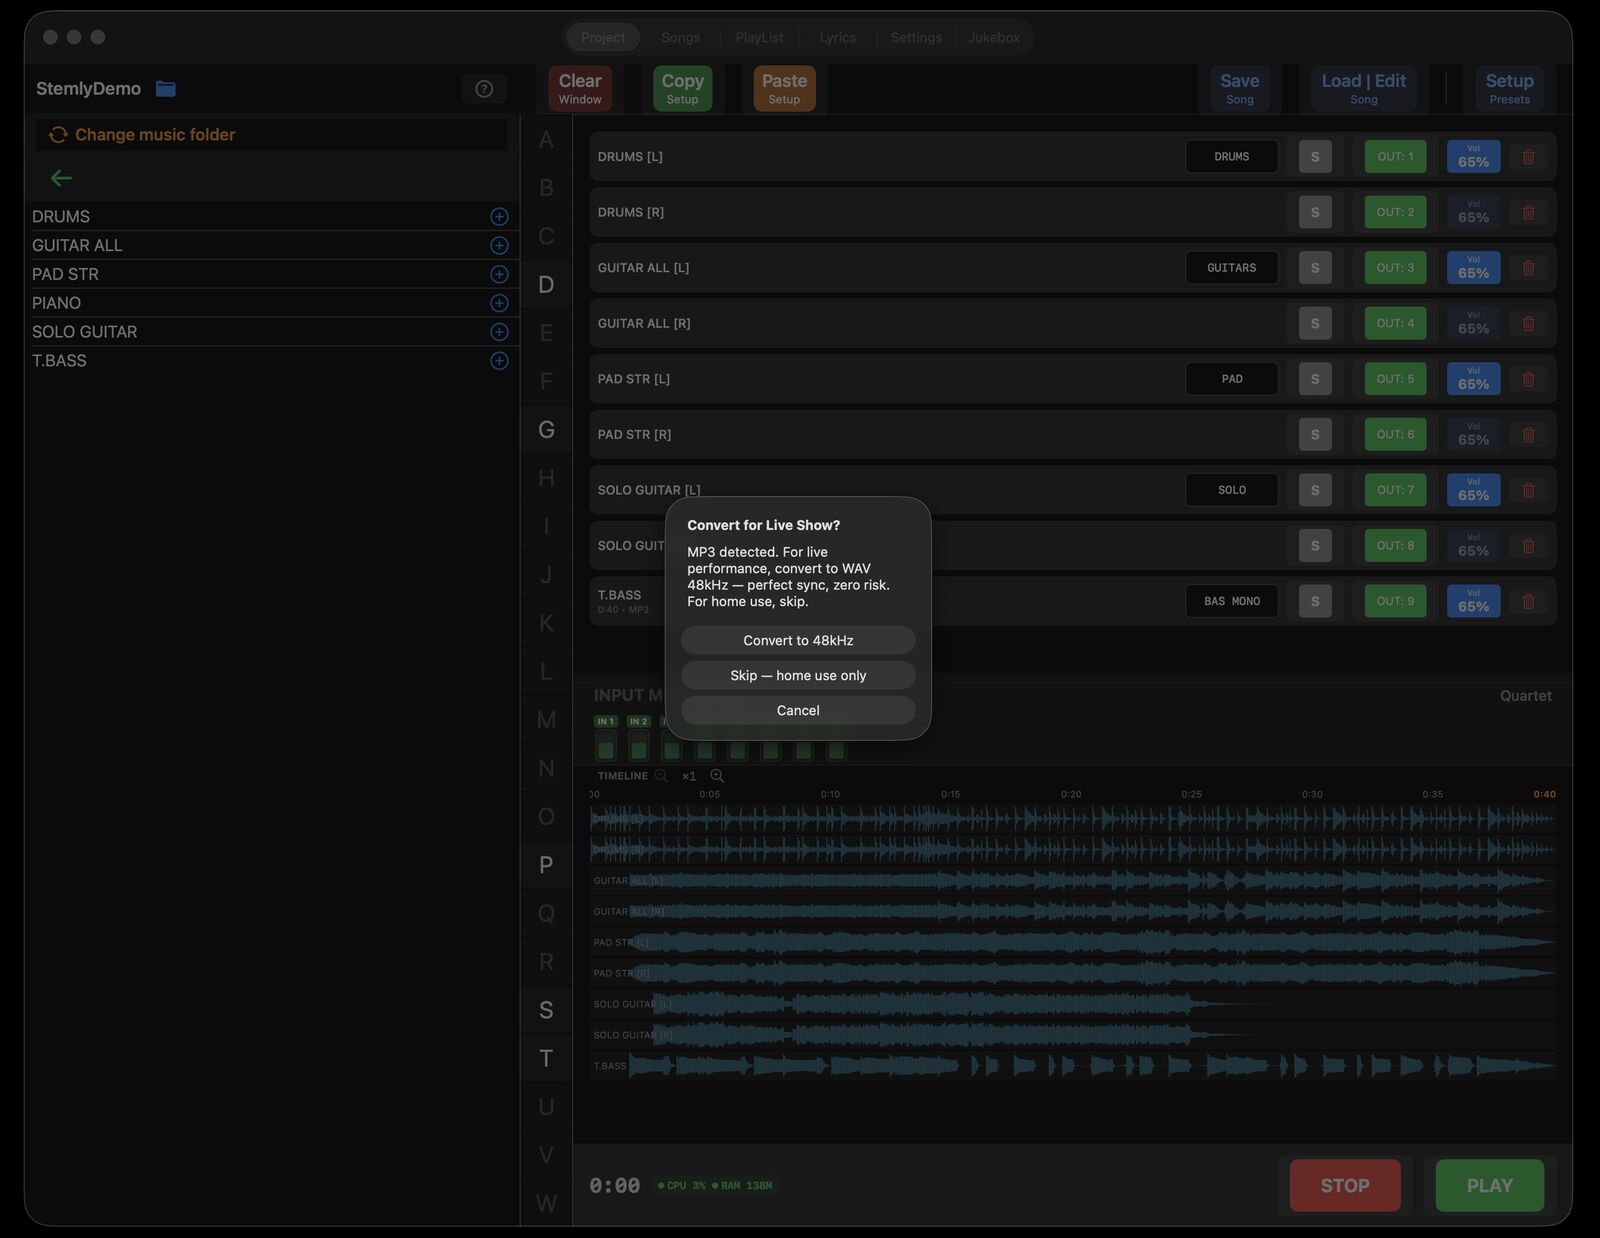The width and height of the screenshot is (1600, 1238).
Task: Add PAD STR stem via plus icon
Action: (x=499, y=275)
